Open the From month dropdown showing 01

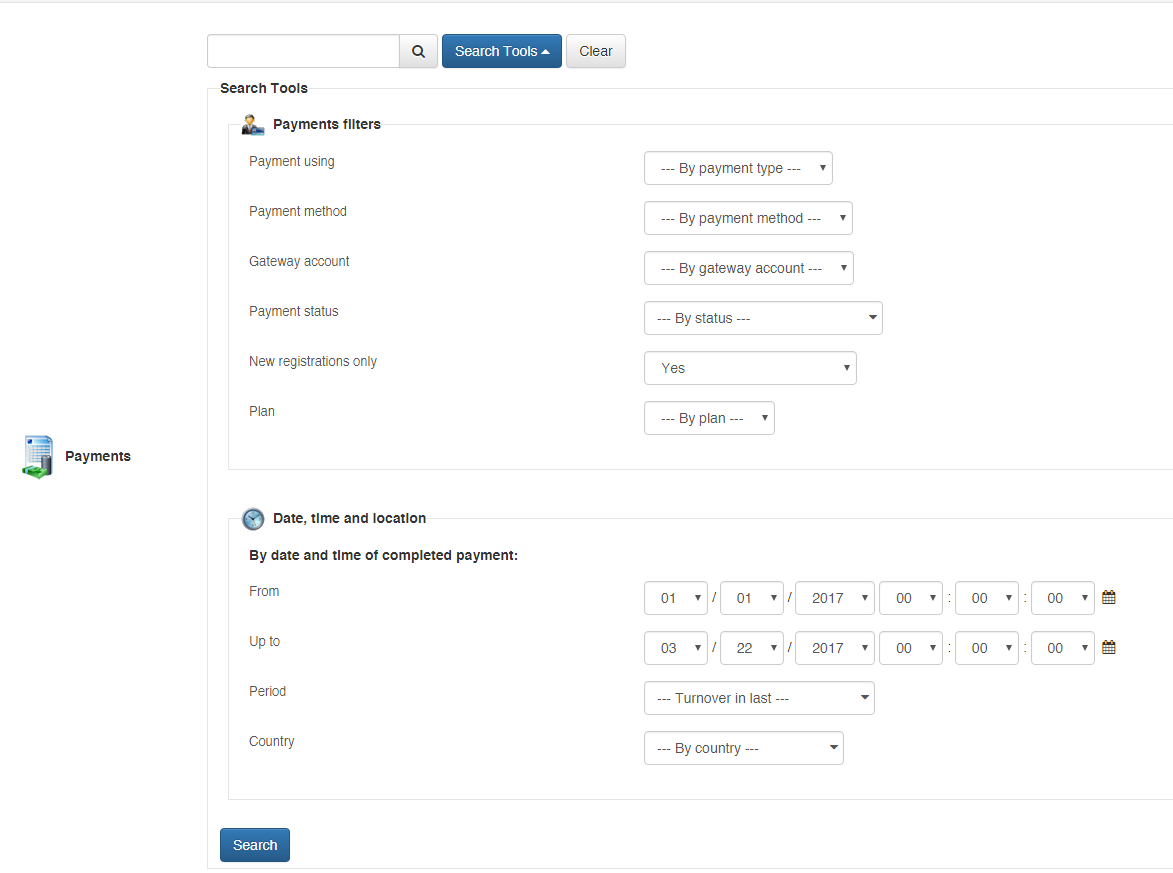[676, 598]
